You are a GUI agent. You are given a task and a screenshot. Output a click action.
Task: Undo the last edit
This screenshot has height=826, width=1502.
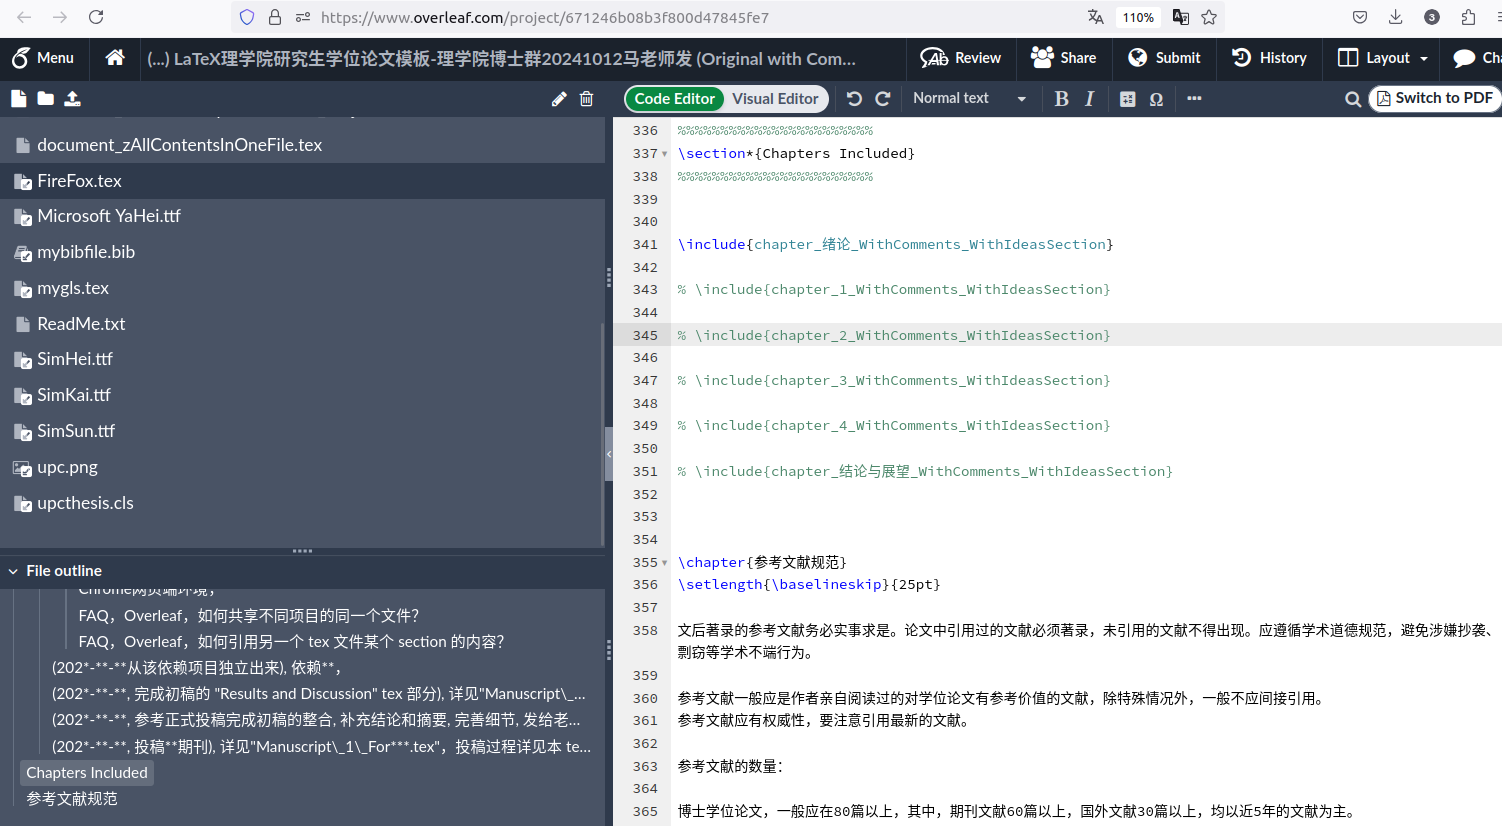click(854, 98)
